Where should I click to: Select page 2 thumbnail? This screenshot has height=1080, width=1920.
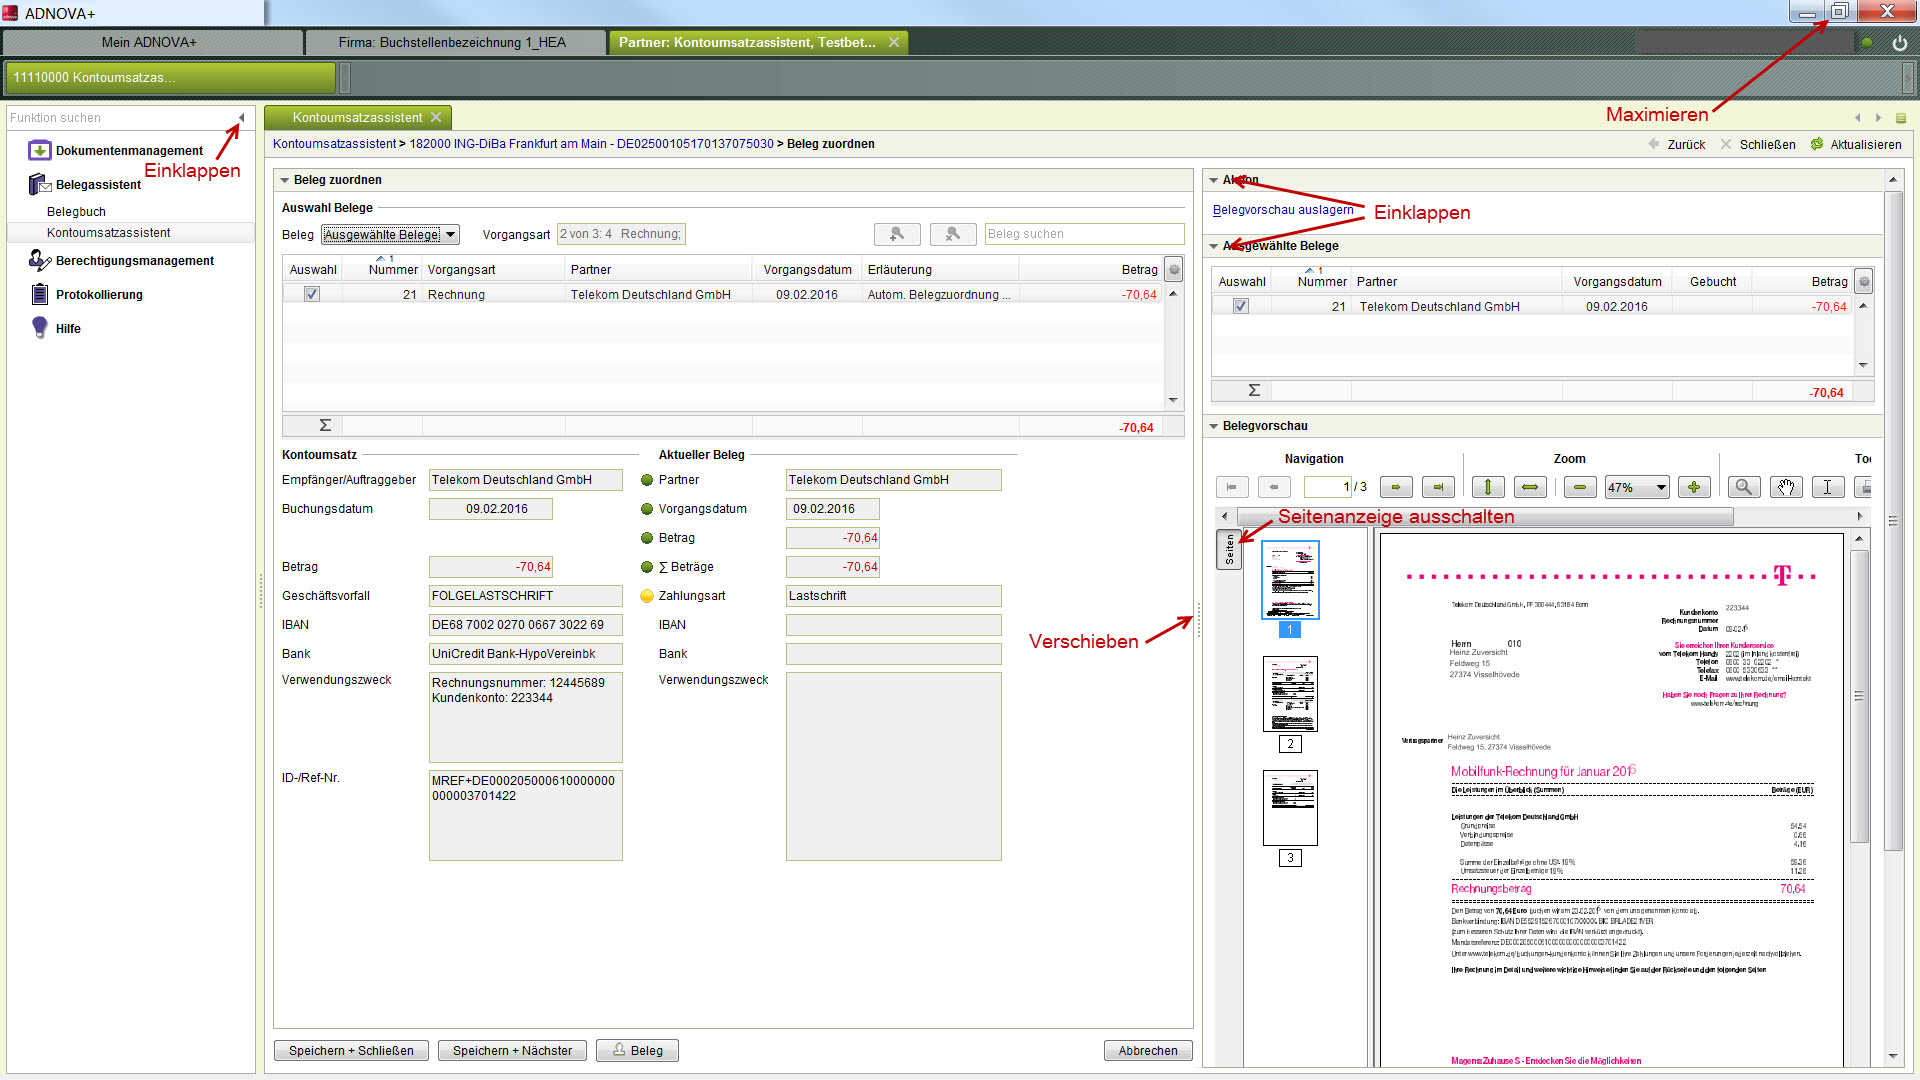tap(1290, 694)
